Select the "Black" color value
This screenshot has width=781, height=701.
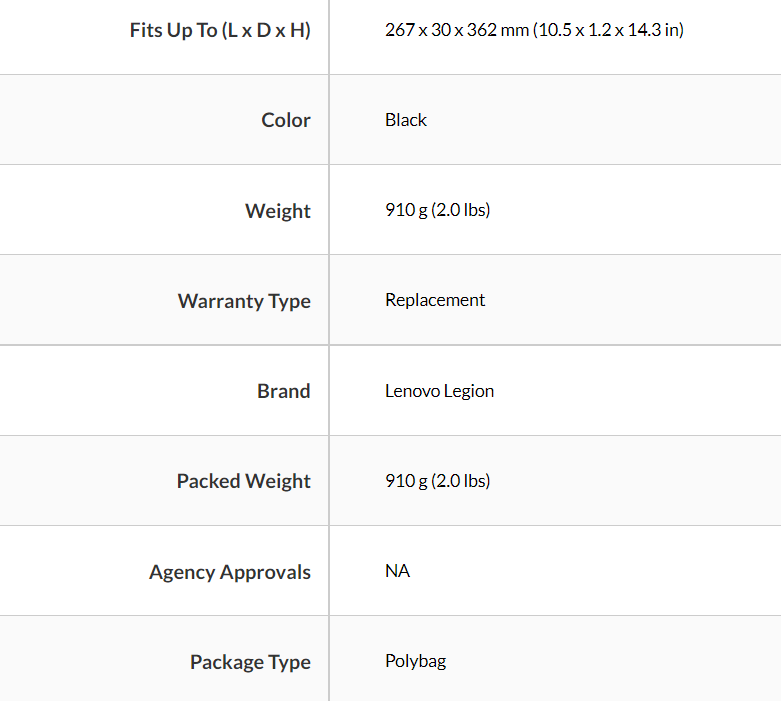click(406, 120)
